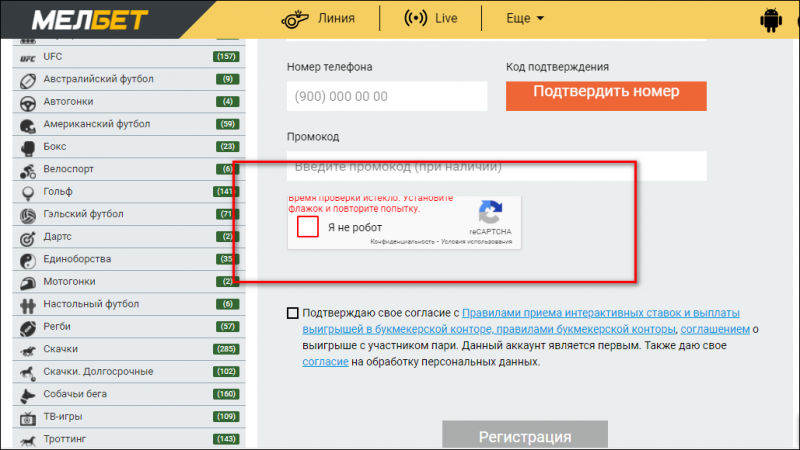Click the Американский футбол label

point(96,124)
